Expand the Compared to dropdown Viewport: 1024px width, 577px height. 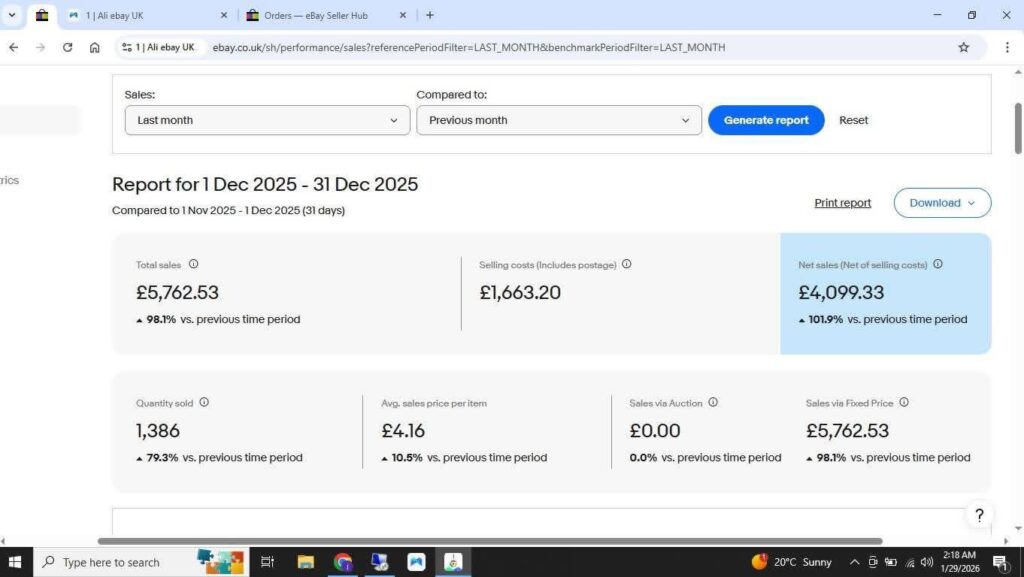click(559, 120)
